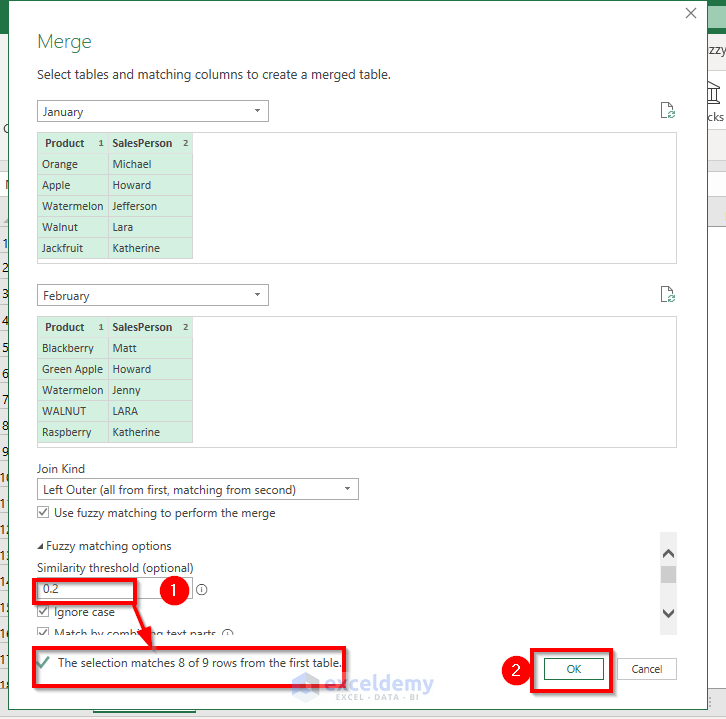
Task: Toggle the Ignore case checkbox
Action: click(x=43, y=611)
